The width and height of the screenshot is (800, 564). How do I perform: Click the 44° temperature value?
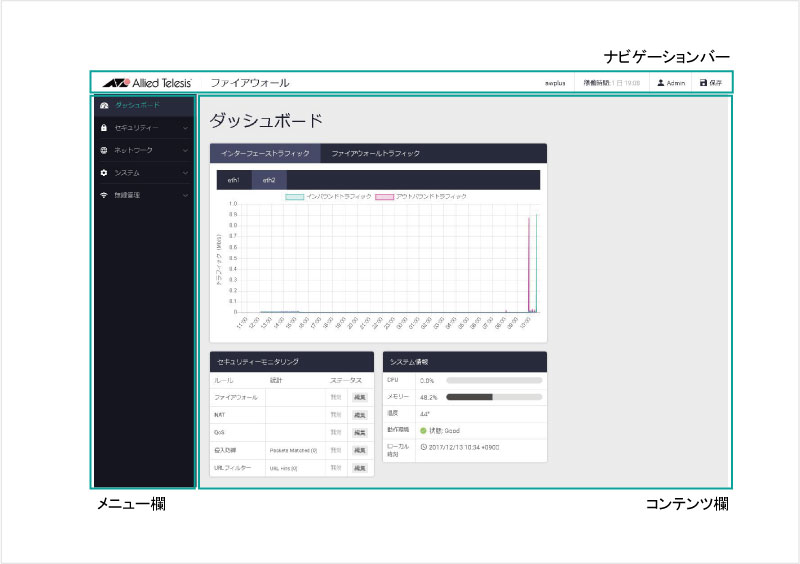pos(424,414)
